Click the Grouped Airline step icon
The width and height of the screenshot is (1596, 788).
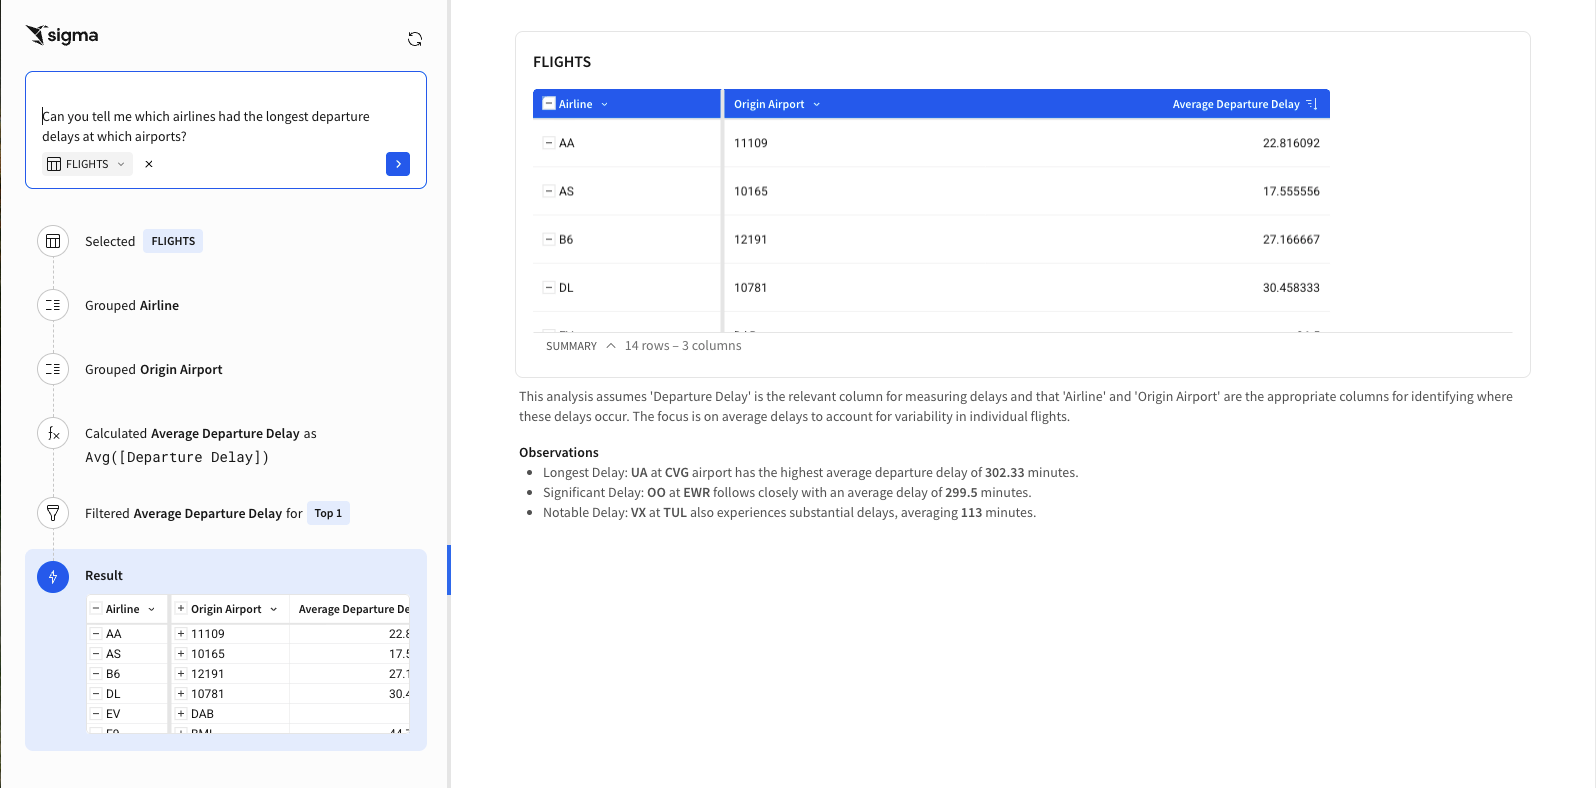coord(53,305)
